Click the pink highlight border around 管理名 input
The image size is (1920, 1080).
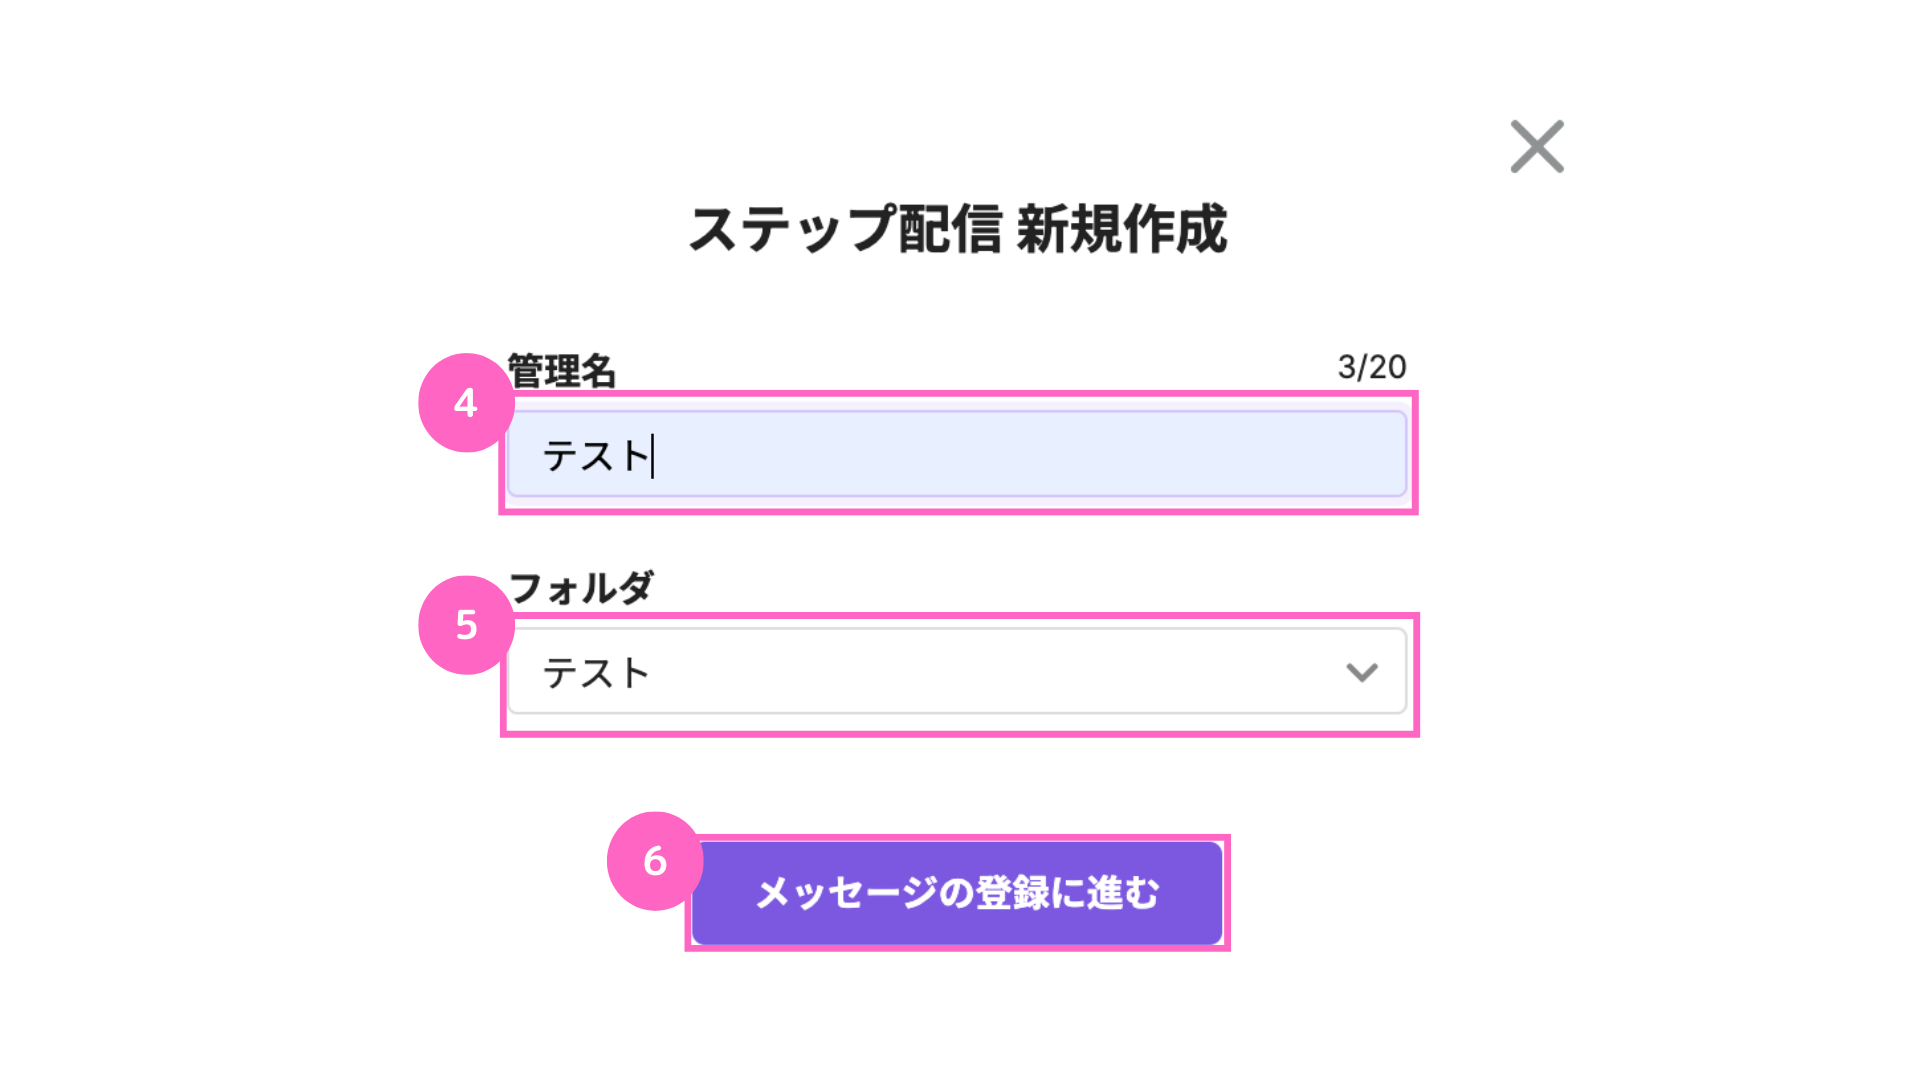958,393
